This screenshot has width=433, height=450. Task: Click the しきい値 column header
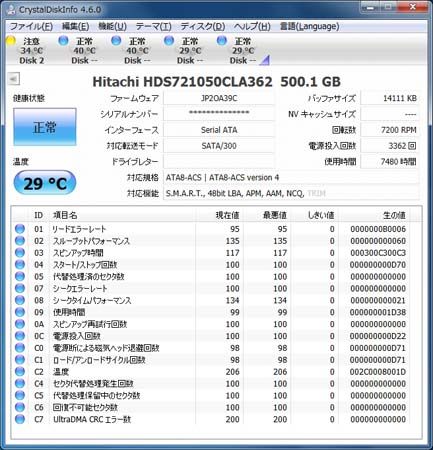click(x=321, y=215)
